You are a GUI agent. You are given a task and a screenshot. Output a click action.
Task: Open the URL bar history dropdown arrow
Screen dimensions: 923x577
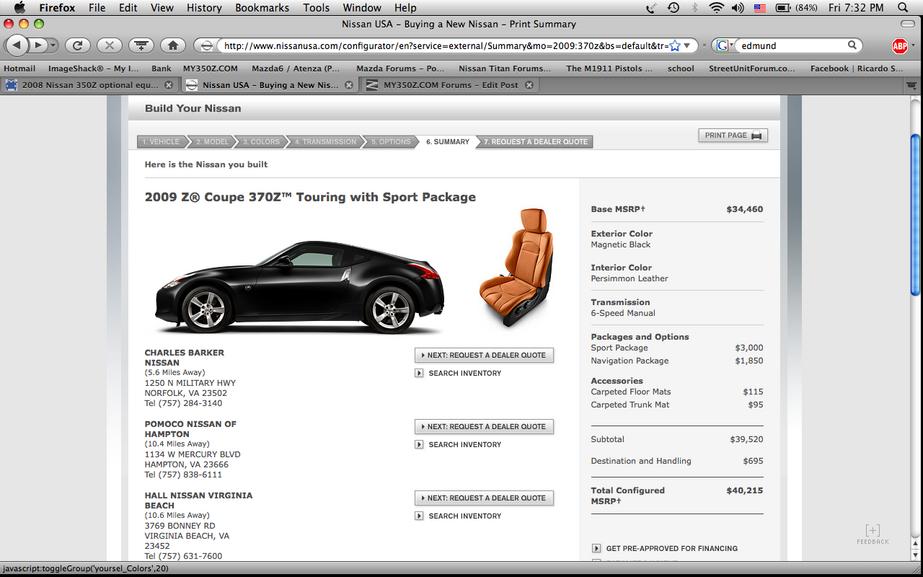(687, 45)
